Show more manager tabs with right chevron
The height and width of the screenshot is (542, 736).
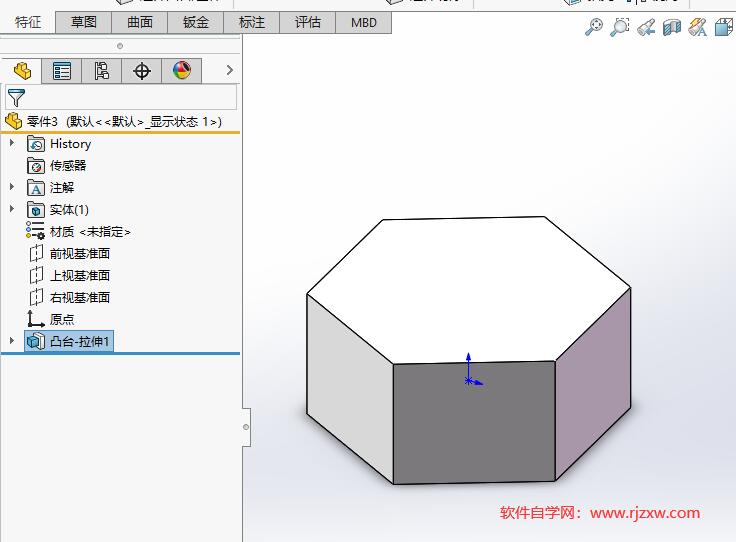click(230, 70)
